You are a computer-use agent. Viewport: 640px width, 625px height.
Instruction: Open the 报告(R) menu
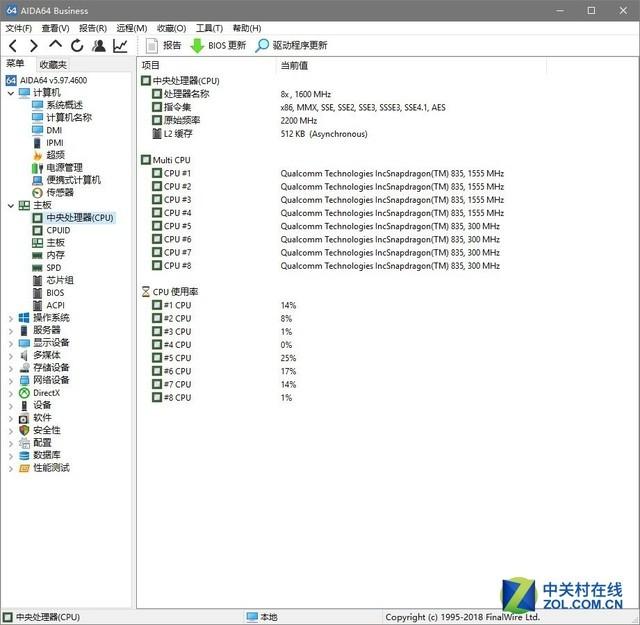[x=93, y=28]
